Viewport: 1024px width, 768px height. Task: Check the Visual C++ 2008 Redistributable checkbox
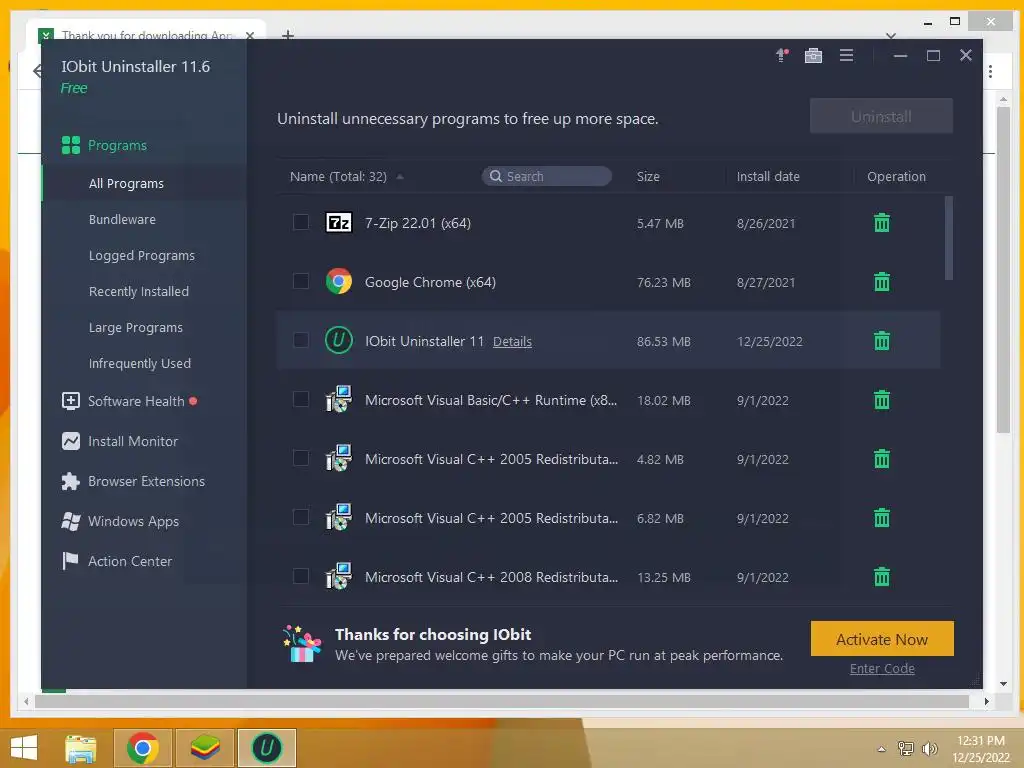pyautogui.click(x=300, y=576)
